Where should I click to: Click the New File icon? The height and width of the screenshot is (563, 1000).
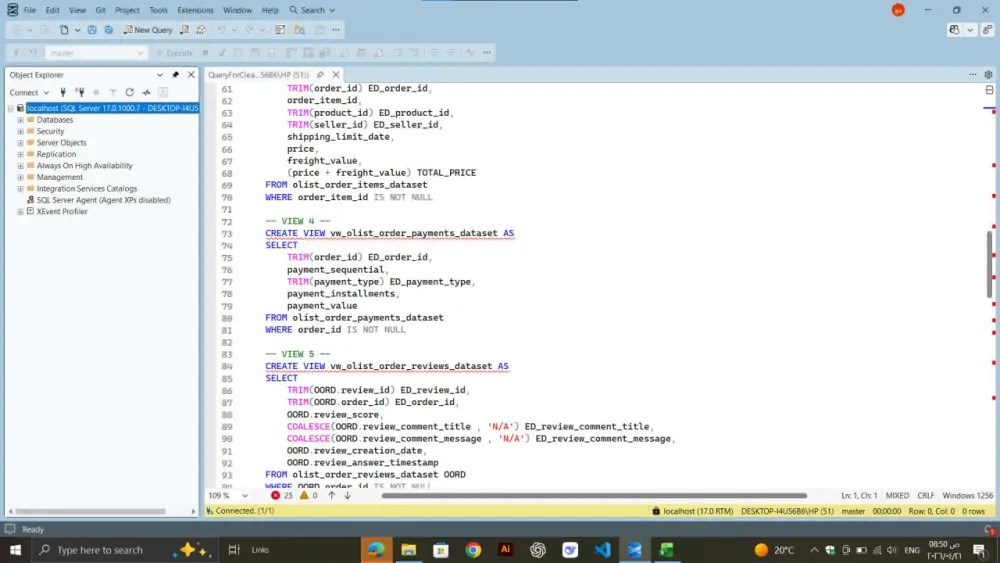pos(64,30)
